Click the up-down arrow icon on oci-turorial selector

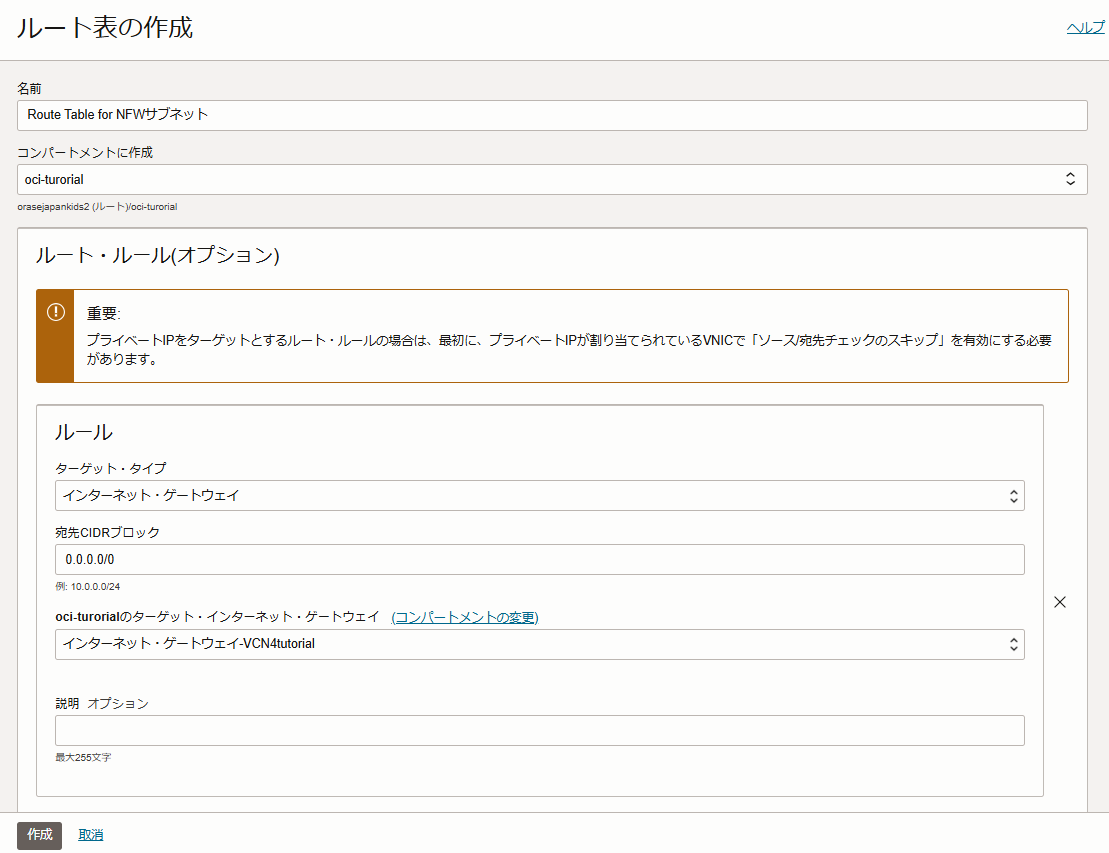1072,179
